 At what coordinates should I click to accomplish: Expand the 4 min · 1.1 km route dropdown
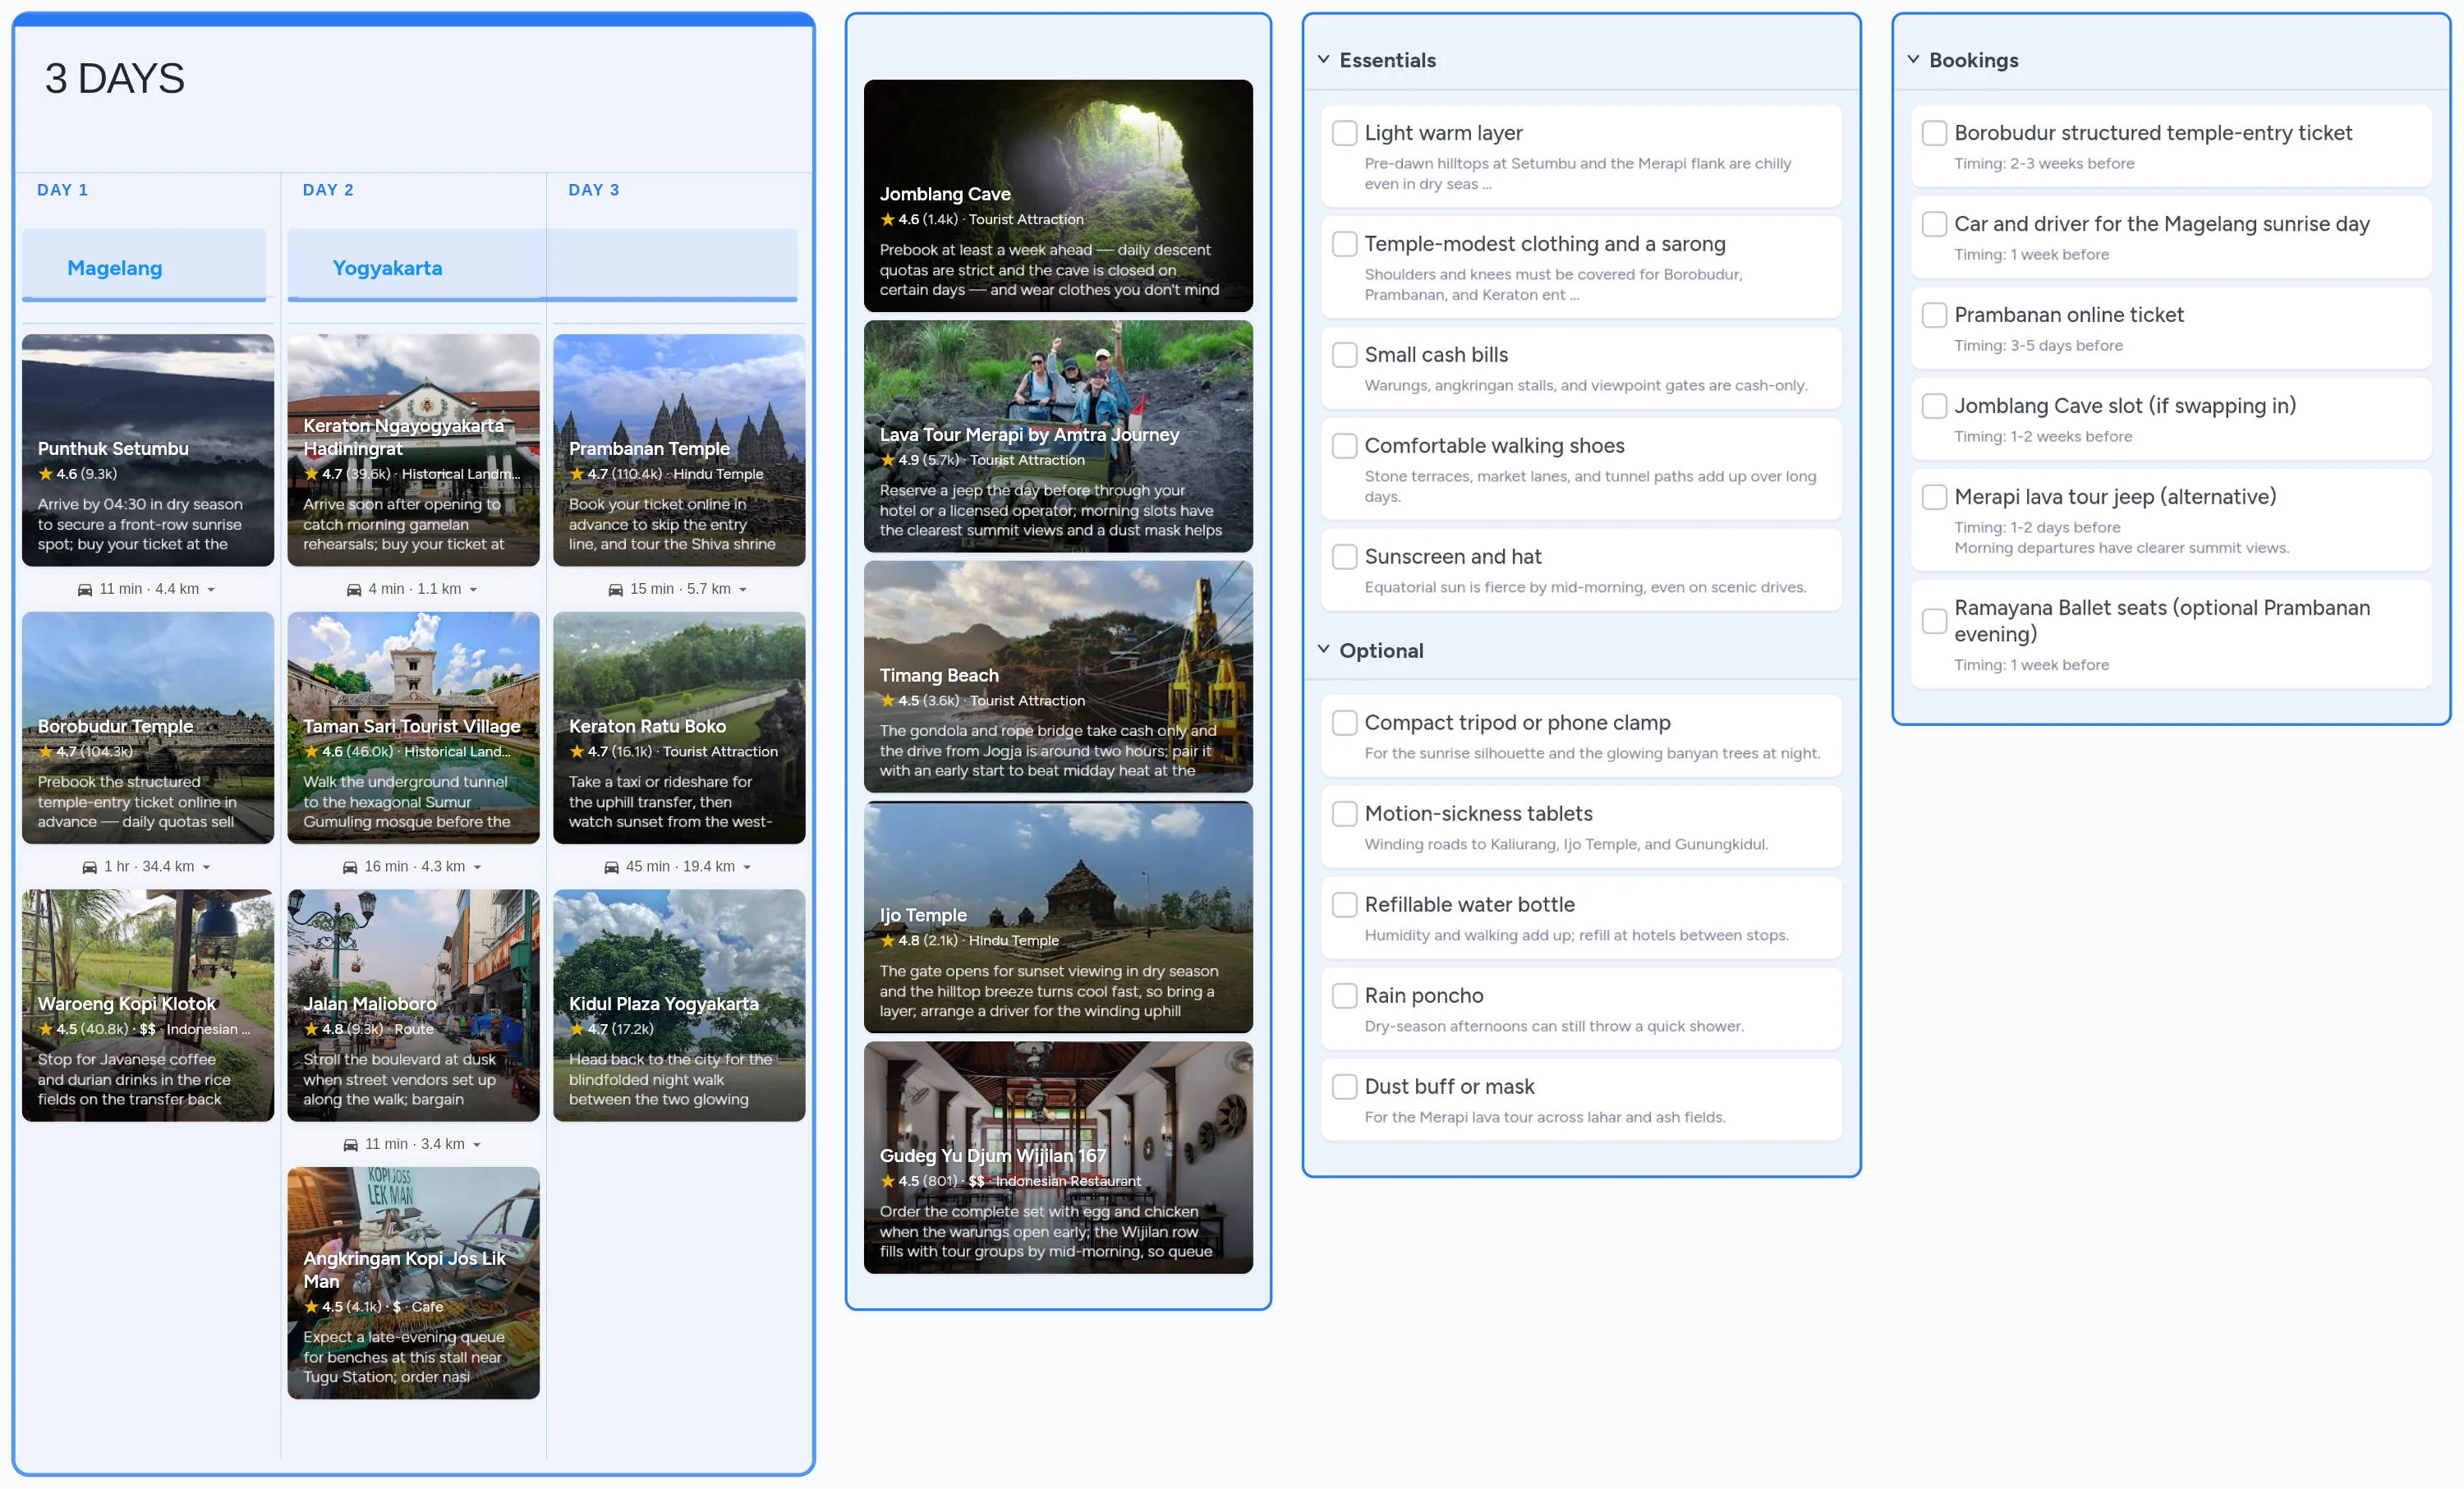click(x=473, y=590)
